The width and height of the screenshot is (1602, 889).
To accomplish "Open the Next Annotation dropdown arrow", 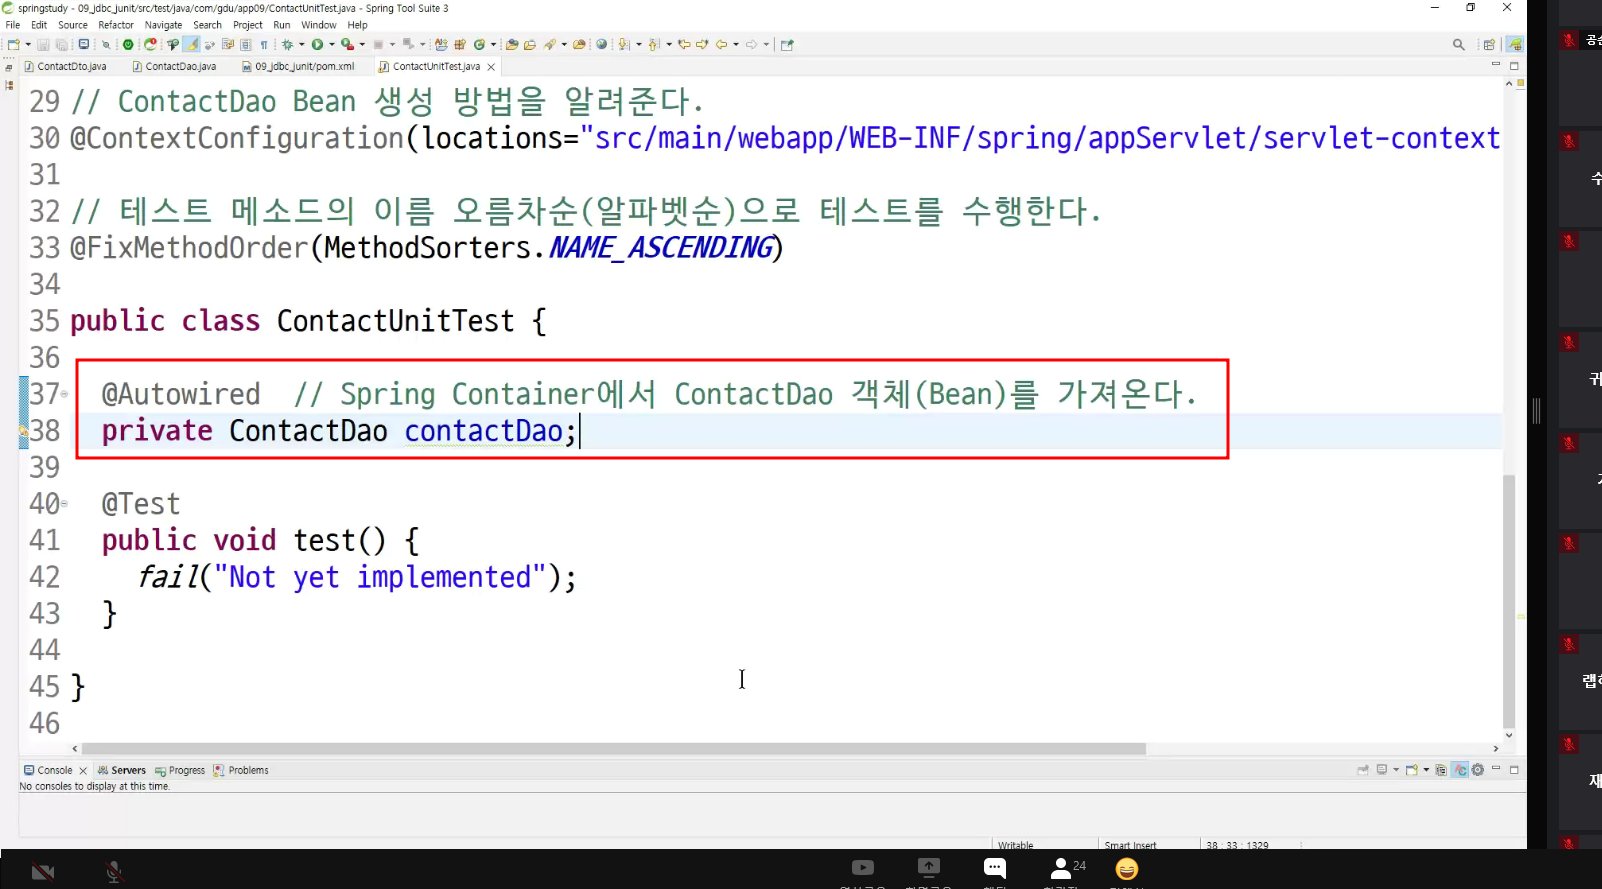I will (x=639, y=44).
